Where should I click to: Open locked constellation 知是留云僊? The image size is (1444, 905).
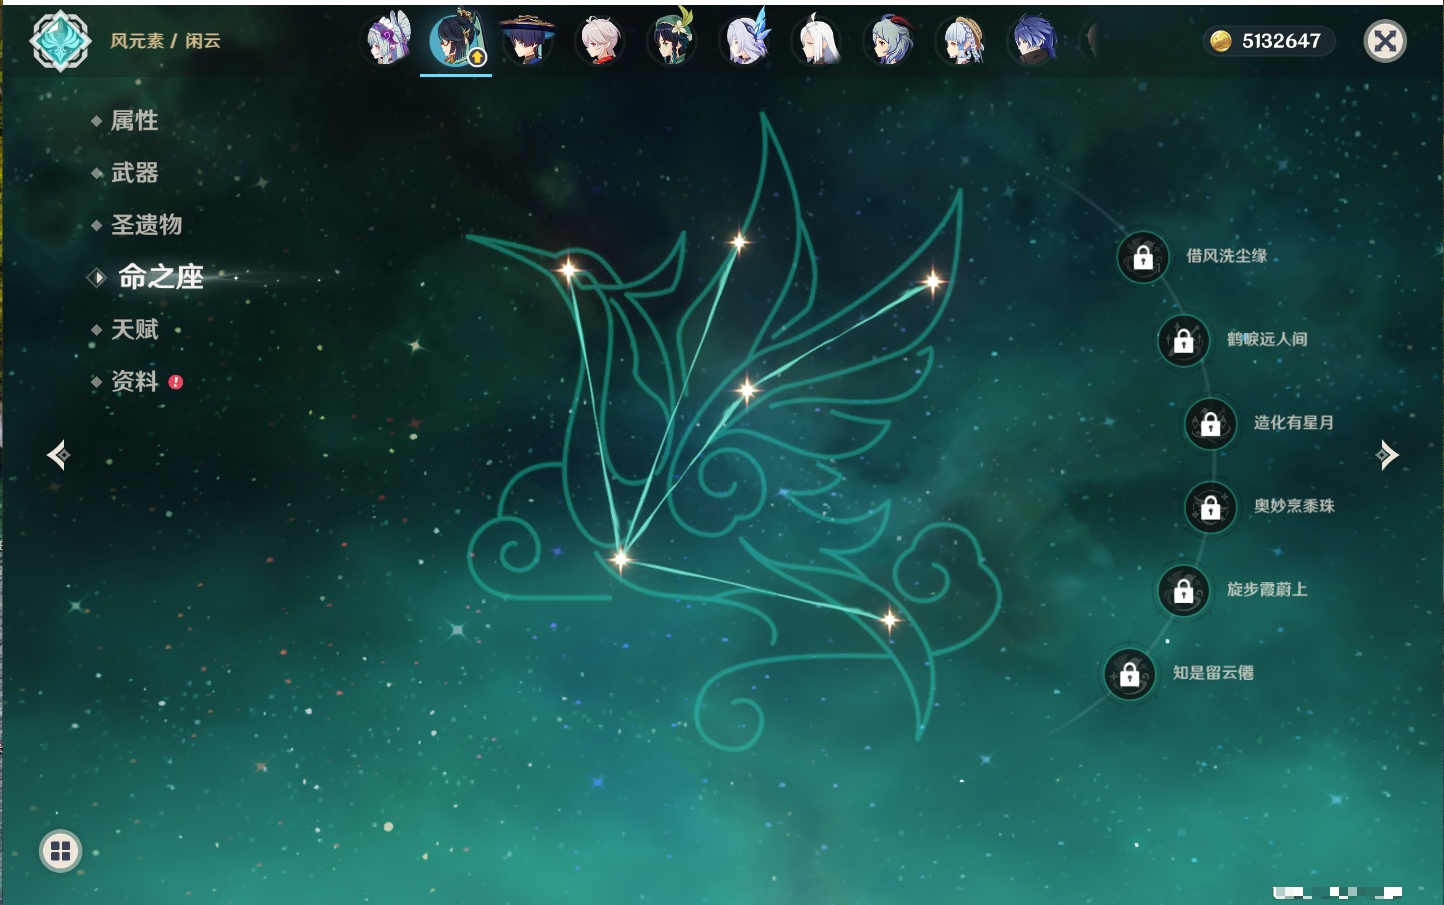1129,674
